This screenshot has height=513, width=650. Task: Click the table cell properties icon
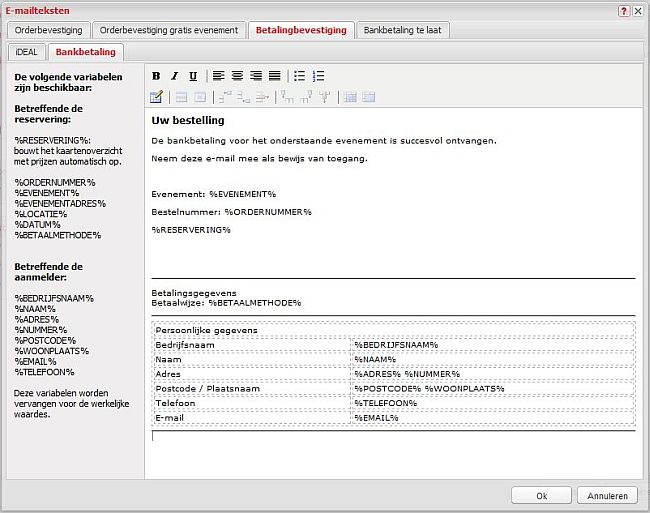pyautogui.click(x=200, y=97)
